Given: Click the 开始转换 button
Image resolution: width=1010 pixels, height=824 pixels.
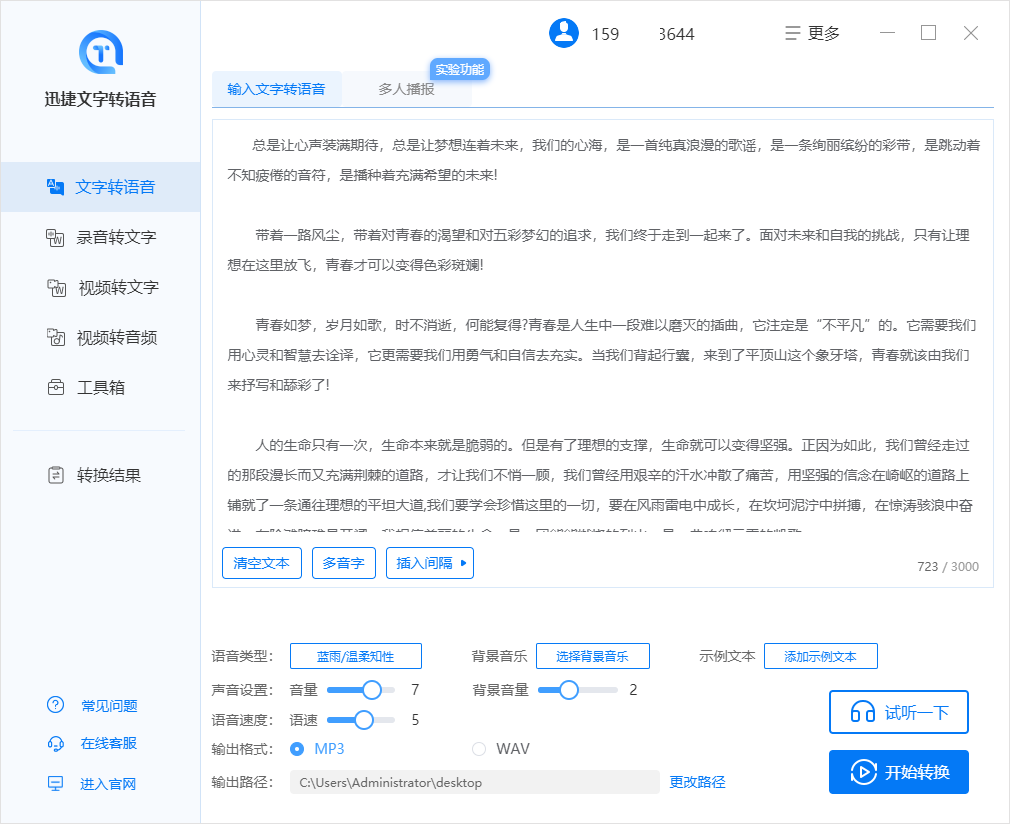Looking at the screenshot, I should [x=898, y=772].
